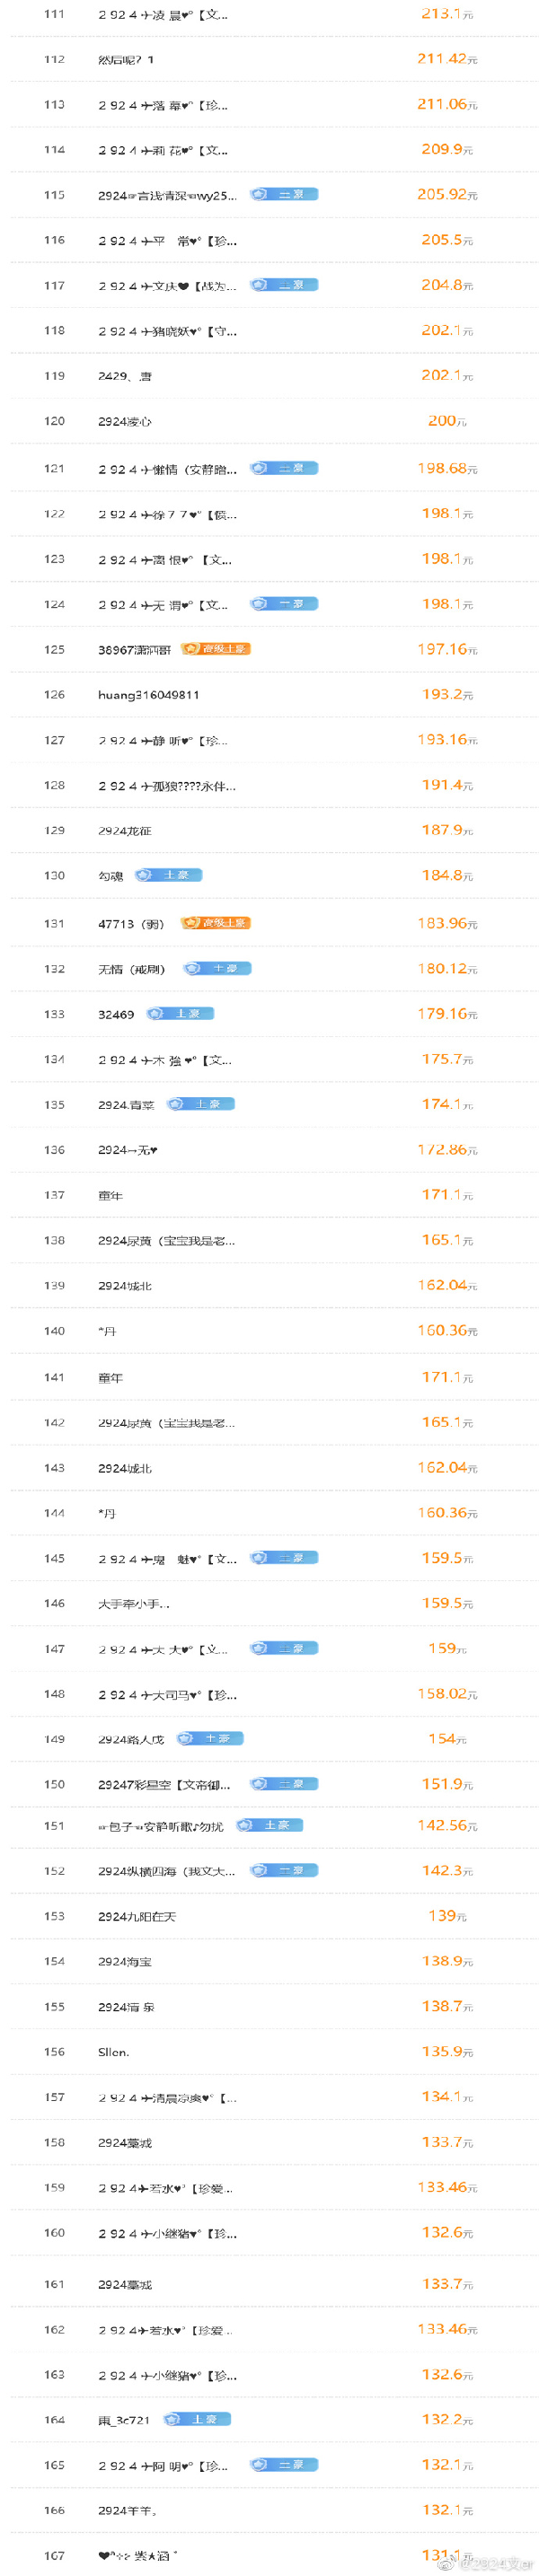Click the 200元 amount for 2924凌心
The height and width of the screenshot is (2576, 539).
coord(447,421)
